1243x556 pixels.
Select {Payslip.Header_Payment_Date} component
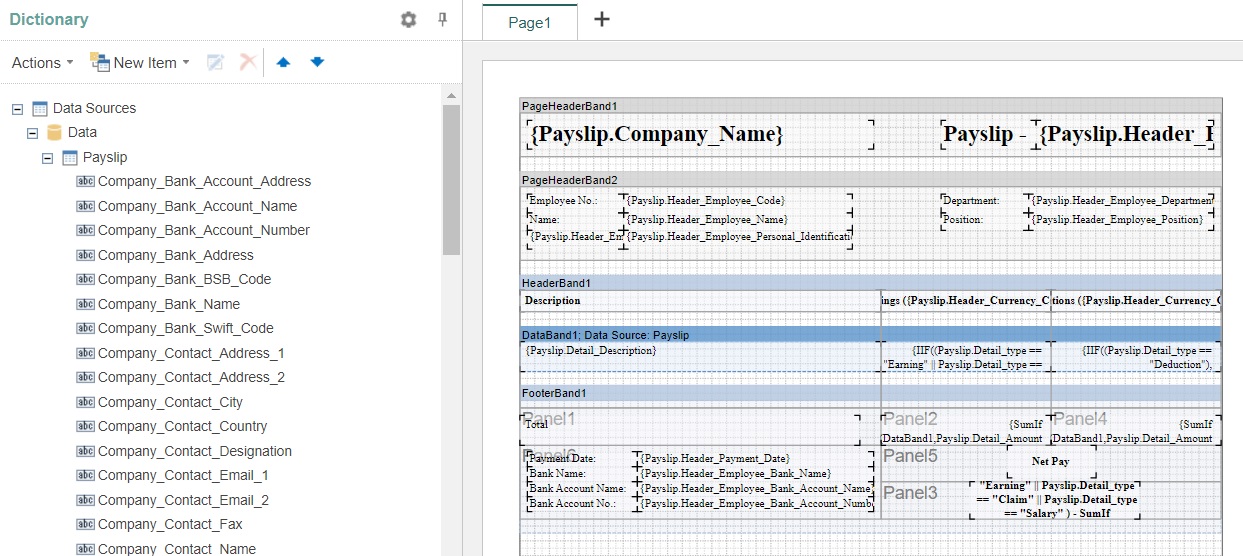(x=756, y=459)
